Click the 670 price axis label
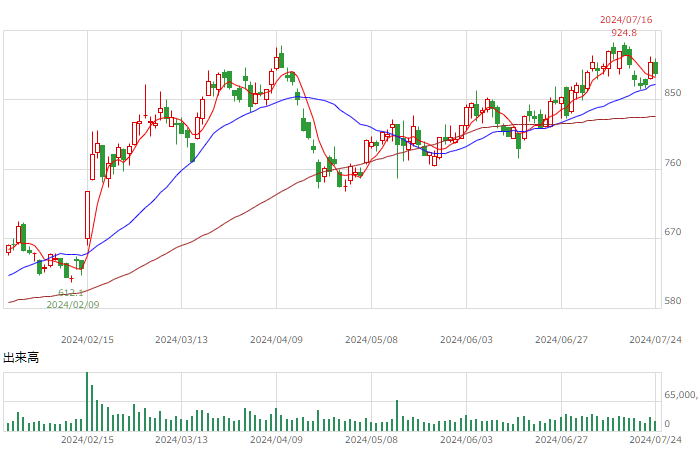Viewport: 698px width, 450px height. click(x=673, y=231)
